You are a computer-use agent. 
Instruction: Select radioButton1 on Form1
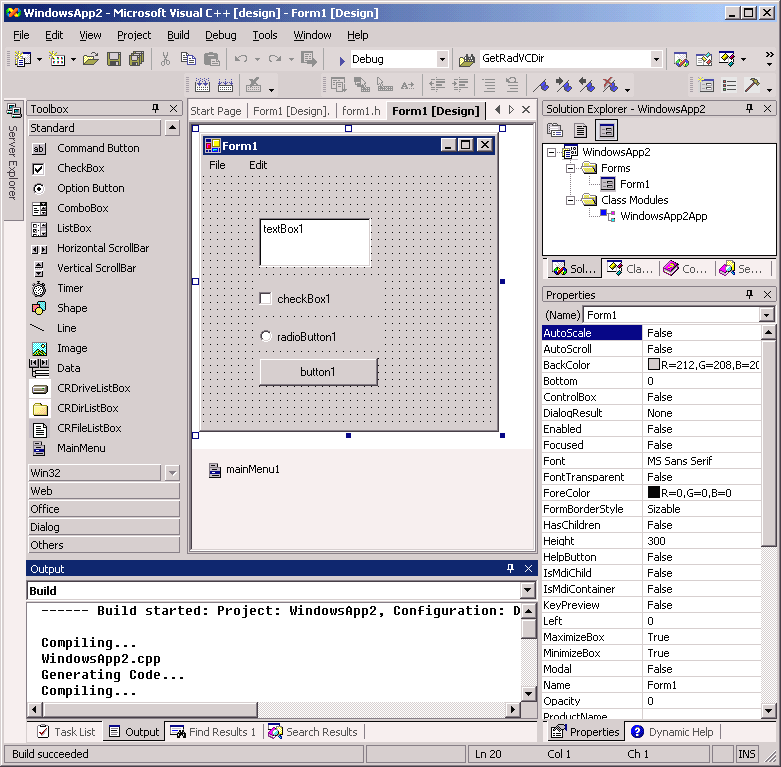265,336
